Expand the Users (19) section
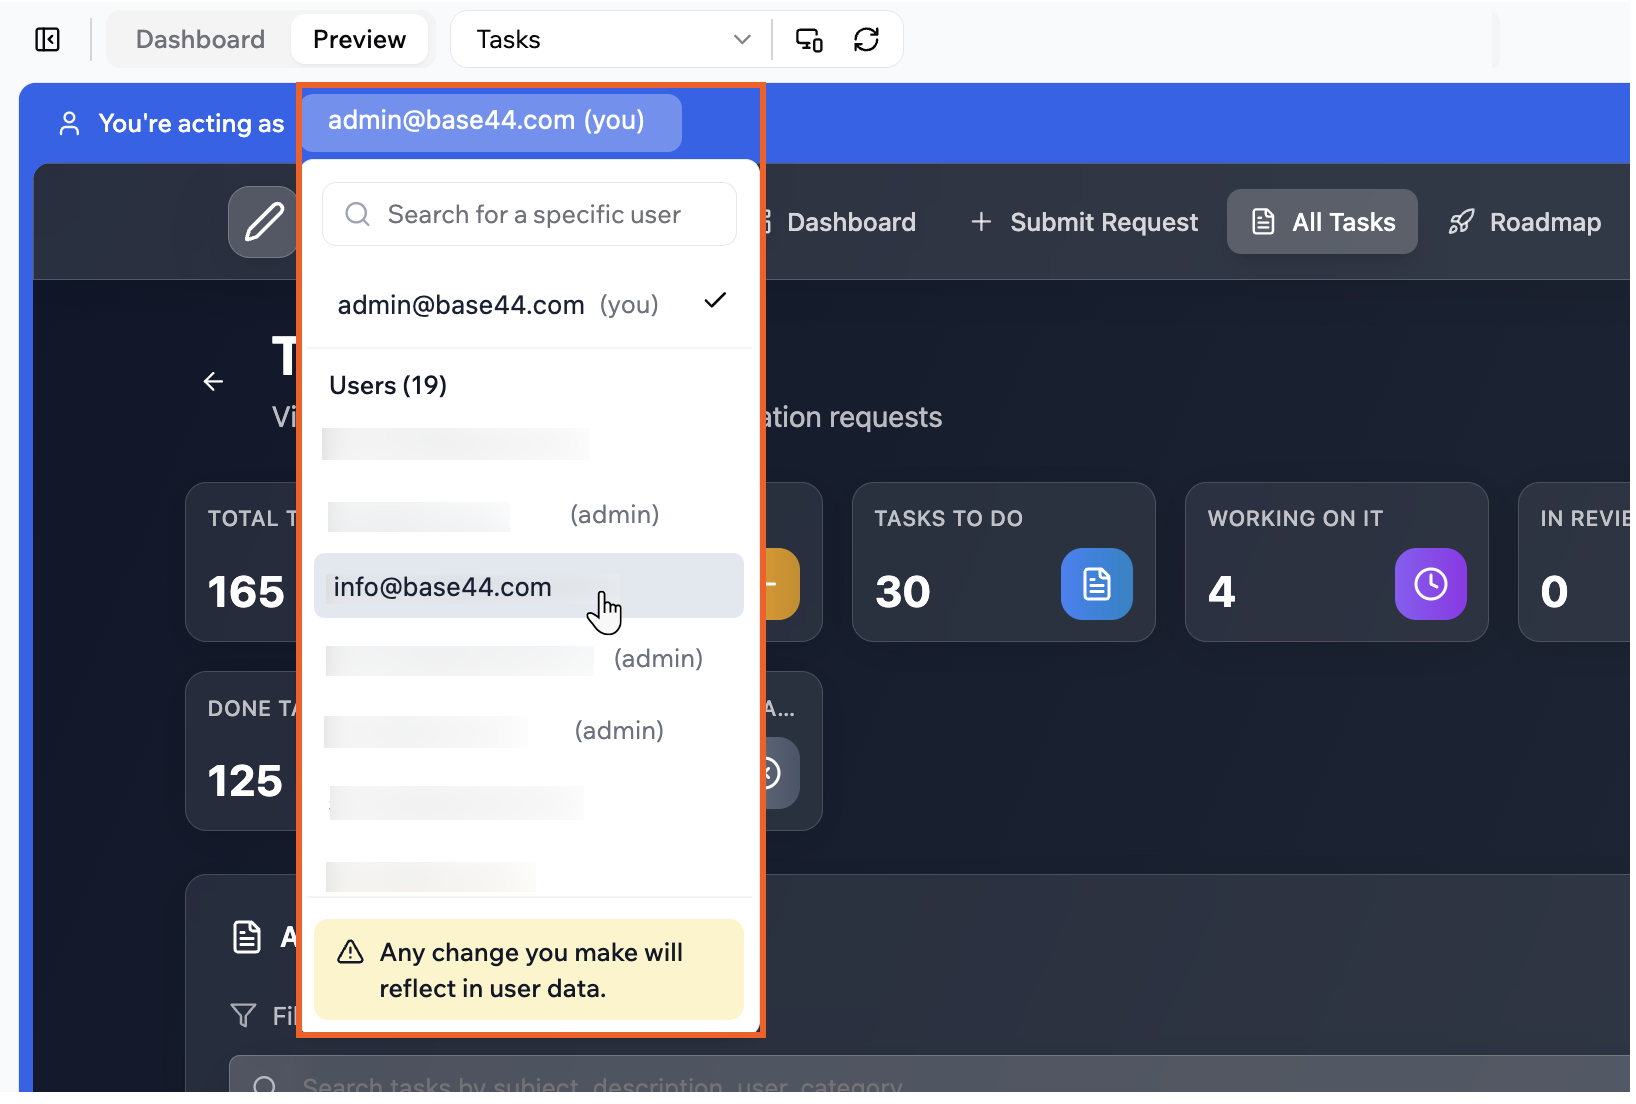1636x1104 pixels. pyautogui.click(x=387, y=385)
